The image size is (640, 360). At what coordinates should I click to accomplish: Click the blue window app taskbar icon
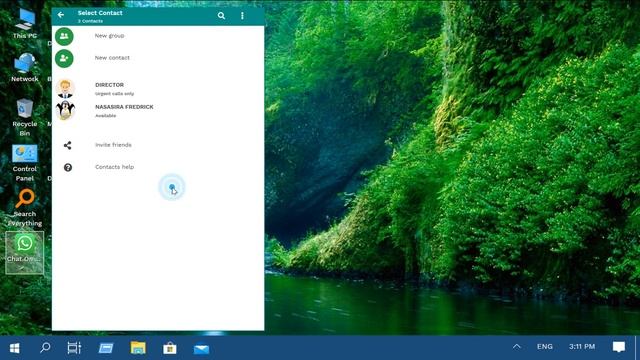[106, 348]
